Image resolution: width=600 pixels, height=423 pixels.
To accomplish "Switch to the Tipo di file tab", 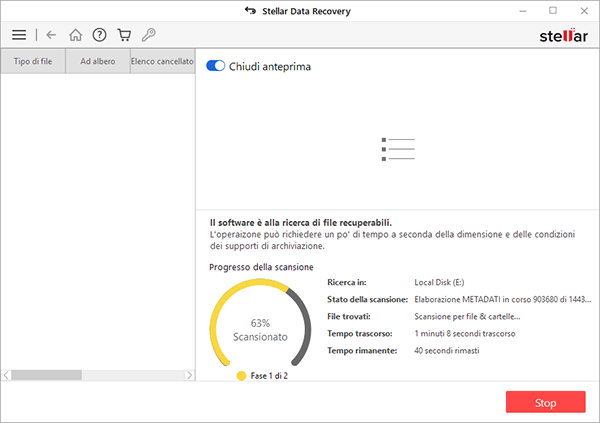I will pyautogui.click(x=33, y=61).
